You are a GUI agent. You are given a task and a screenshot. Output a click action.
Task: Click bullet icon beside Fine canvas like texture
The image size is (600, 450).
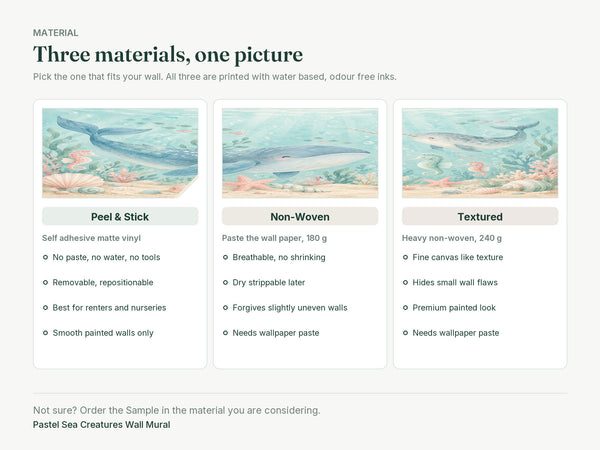click(405, 257)
